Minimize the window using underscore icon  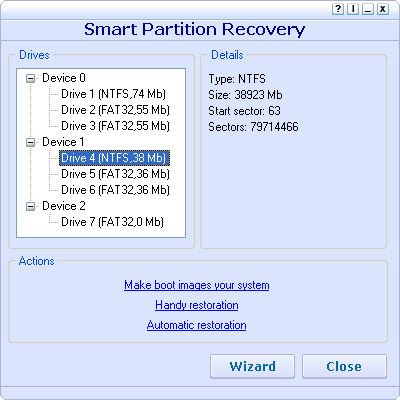point(367,9)
